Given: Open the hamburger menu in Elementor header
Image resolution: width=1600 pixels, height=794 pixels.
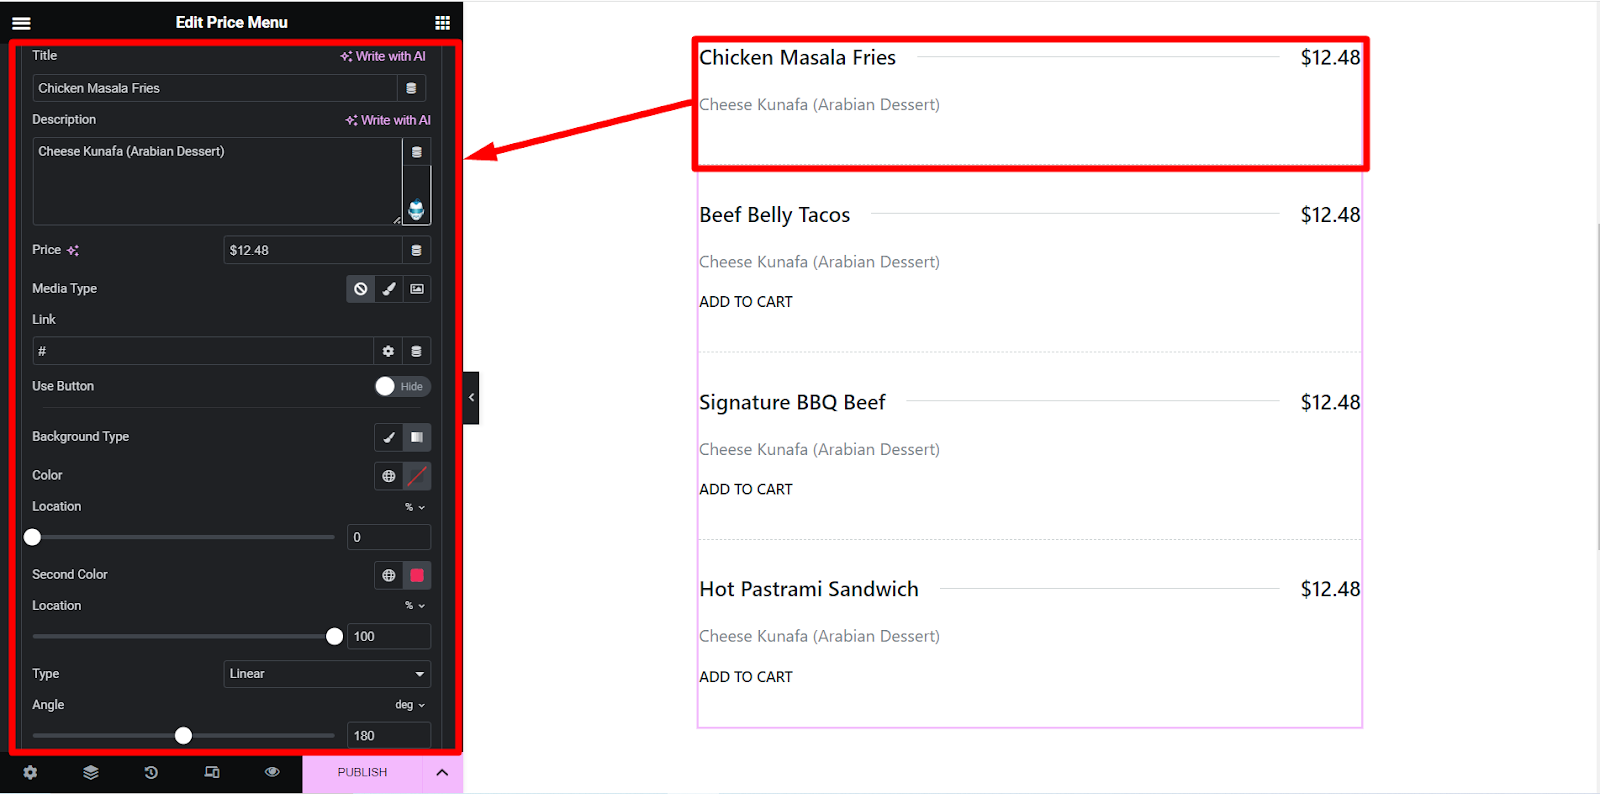Looking at the screenshot, I should tap(21, 23).
